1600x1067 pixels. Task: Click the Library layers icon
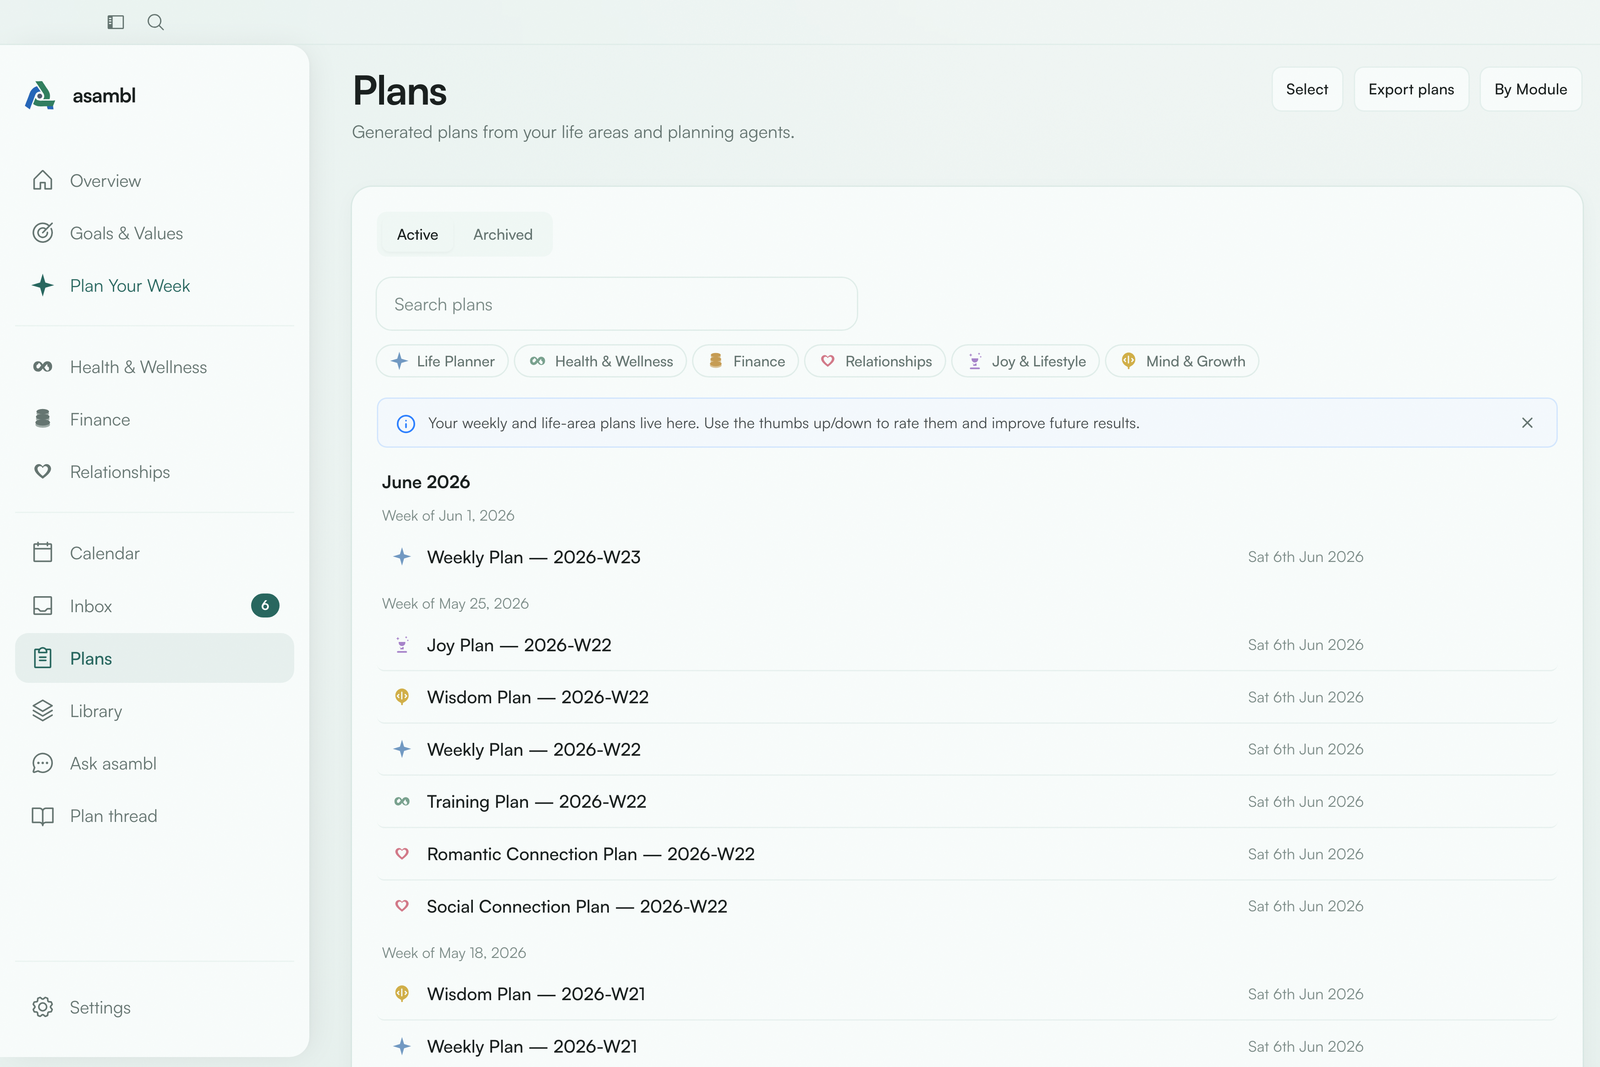coord(43,710)
